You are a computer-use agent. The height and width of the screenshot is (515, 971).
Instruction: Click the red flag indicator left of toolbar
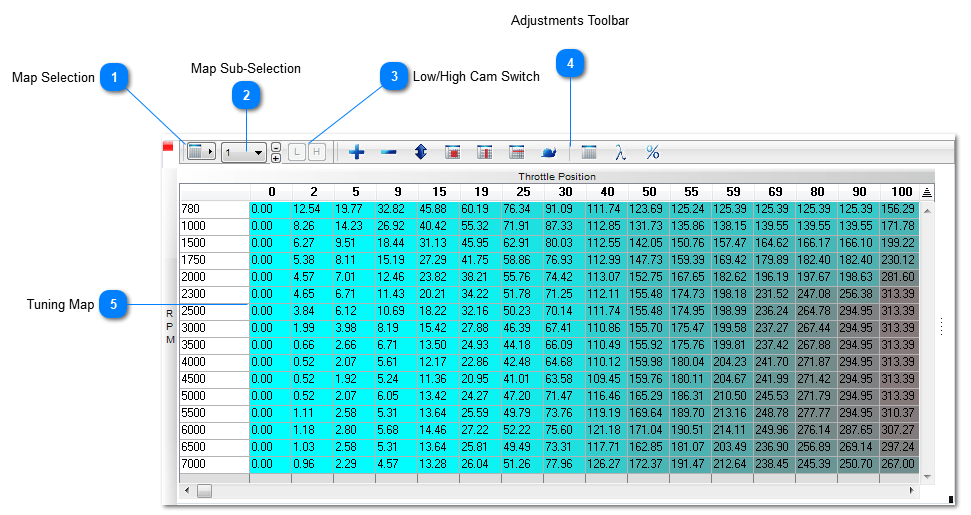(168, 147)
